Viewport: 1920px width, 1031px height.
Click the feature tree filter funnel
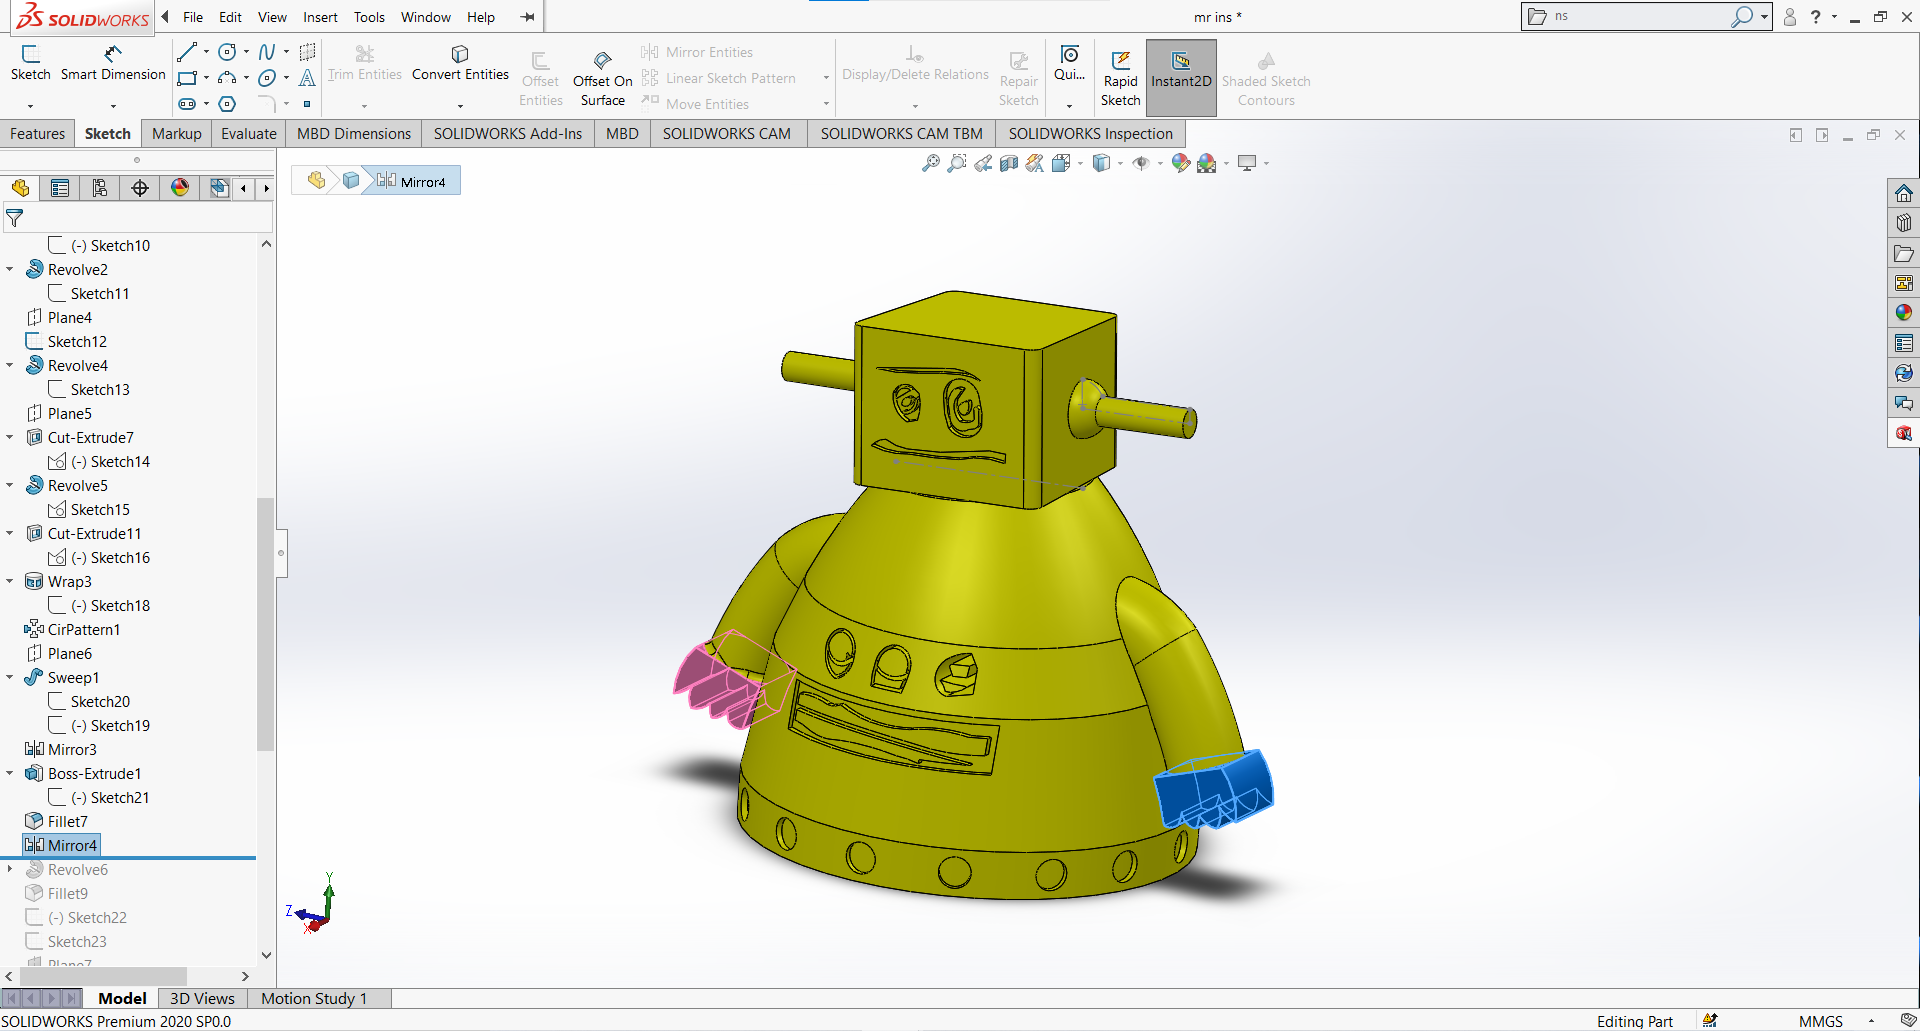click(15, 218)
